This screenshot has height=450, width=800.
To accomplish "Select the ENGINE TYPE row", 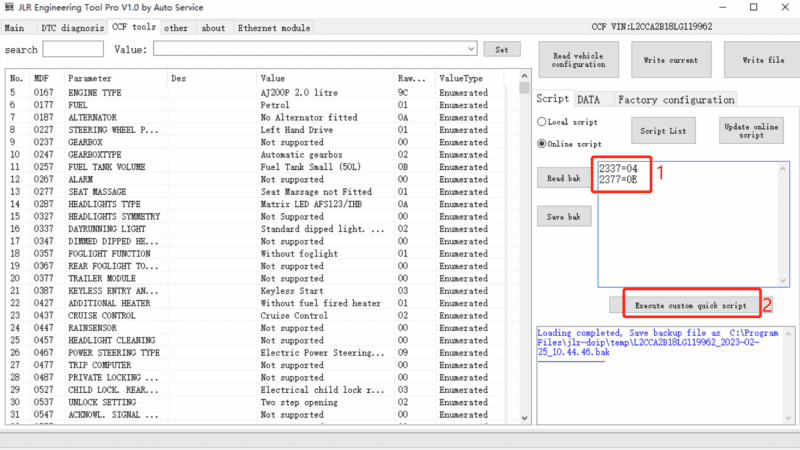I will [255, 93].
